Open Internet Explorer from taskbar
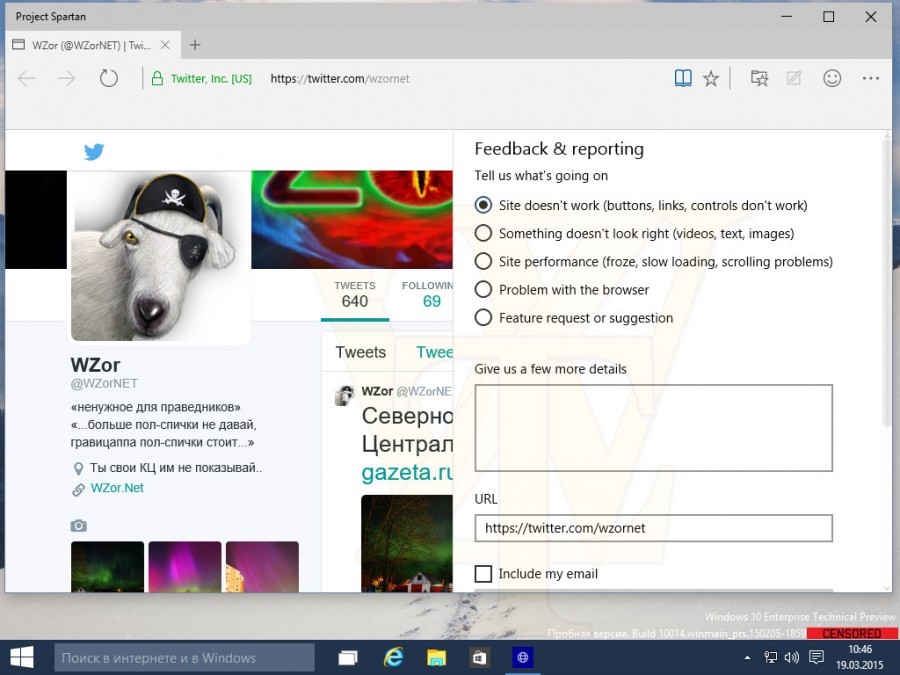 tap(393, 657)
